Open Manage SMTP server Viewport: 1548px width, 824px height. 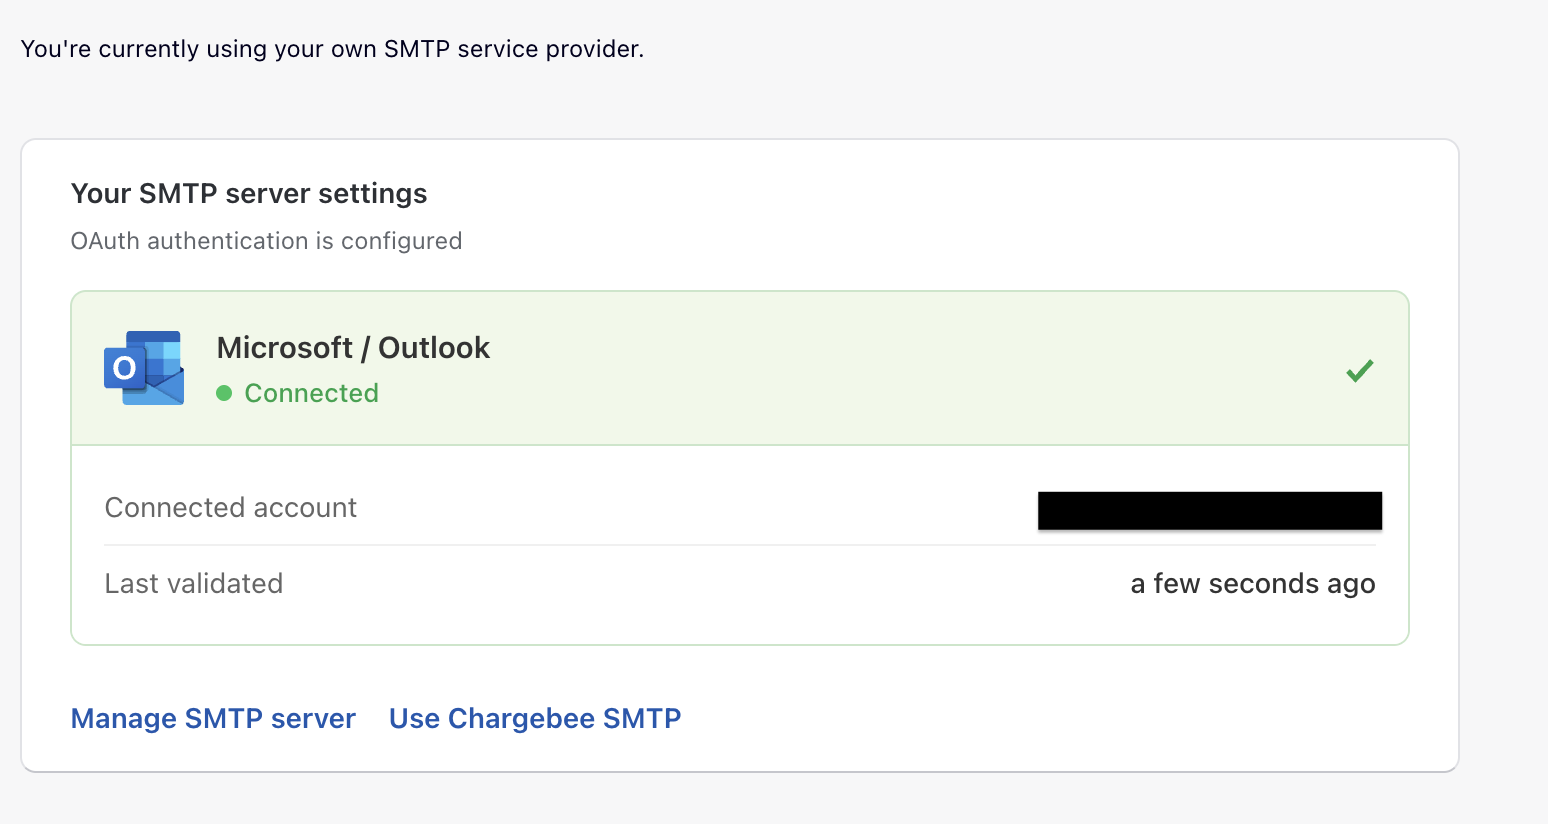pos(212,718)
